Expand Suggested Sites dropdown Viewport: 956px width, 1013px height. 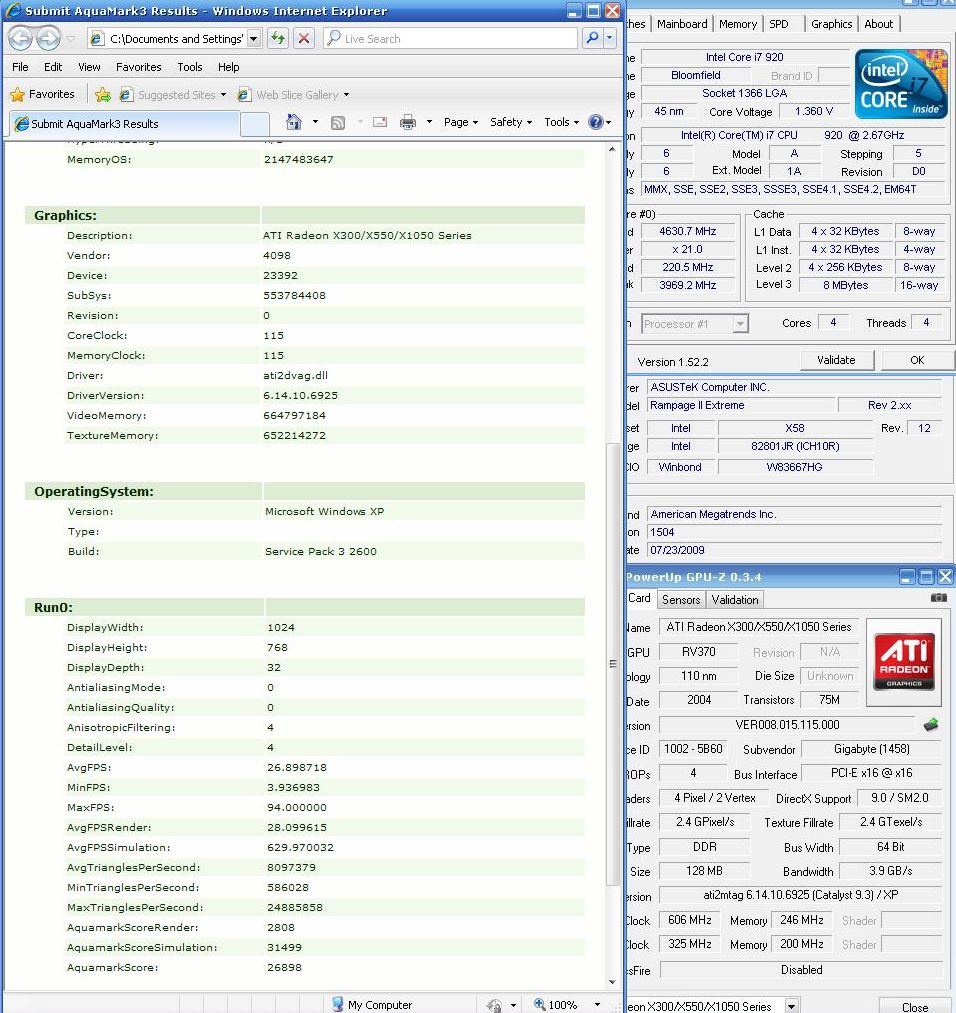[x=223, y=95]
